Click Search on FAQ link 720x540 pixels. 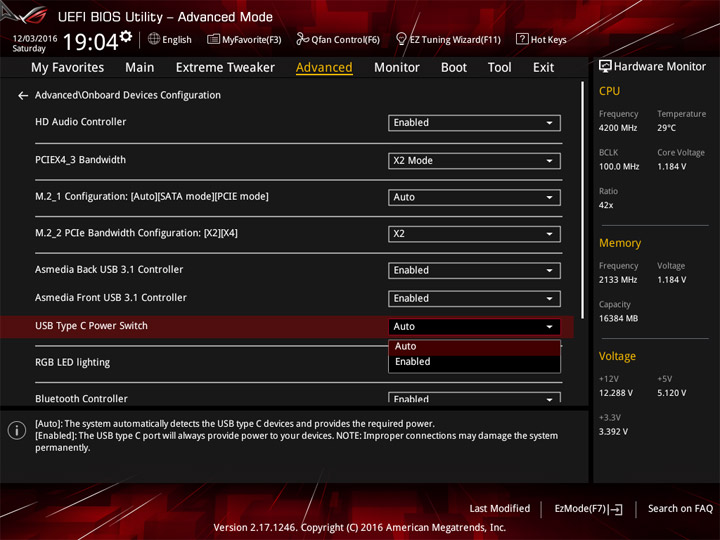point(680,508)
